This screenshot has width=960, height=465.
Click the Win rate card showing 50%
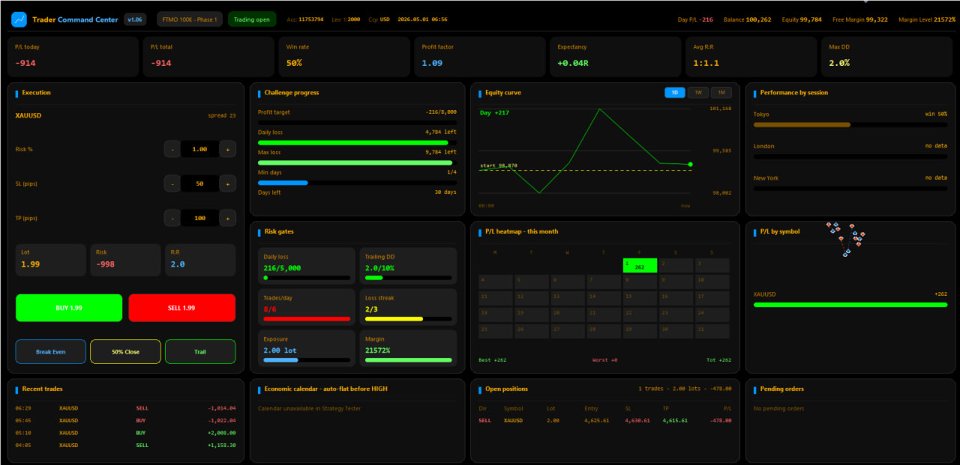coord(344,56)
